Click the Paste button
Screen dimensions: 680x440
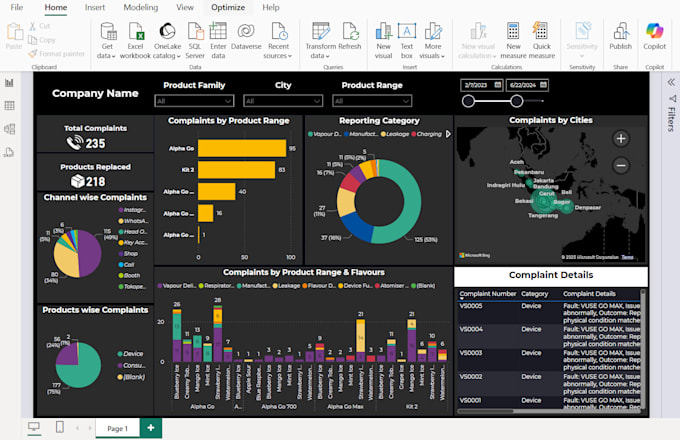tap(14, 36)
